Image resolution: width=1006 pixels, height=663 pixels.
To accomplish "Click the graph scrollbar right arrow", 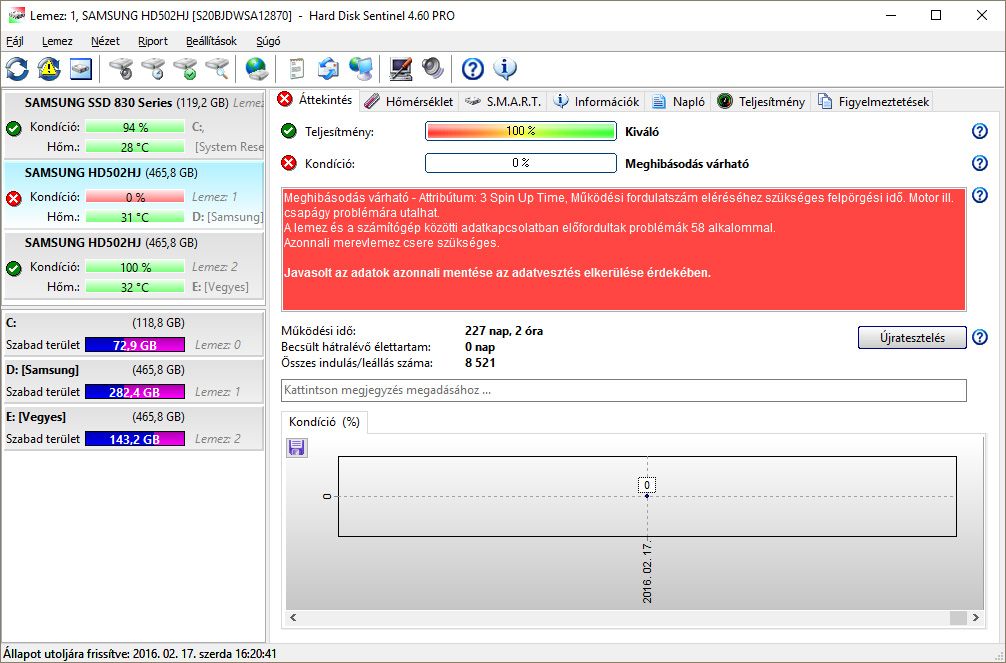I will [x=976, y=617].
